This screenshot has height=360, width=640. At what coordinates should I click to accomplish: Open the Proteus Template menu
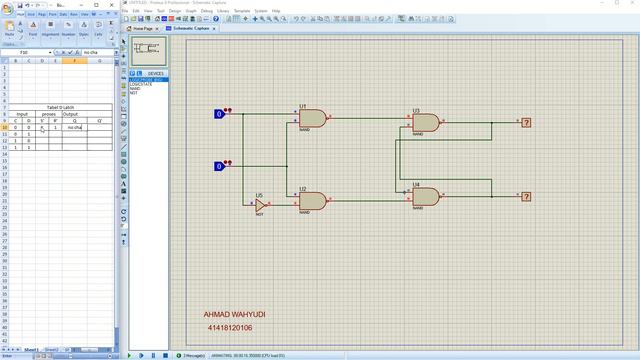click(242, 11)
